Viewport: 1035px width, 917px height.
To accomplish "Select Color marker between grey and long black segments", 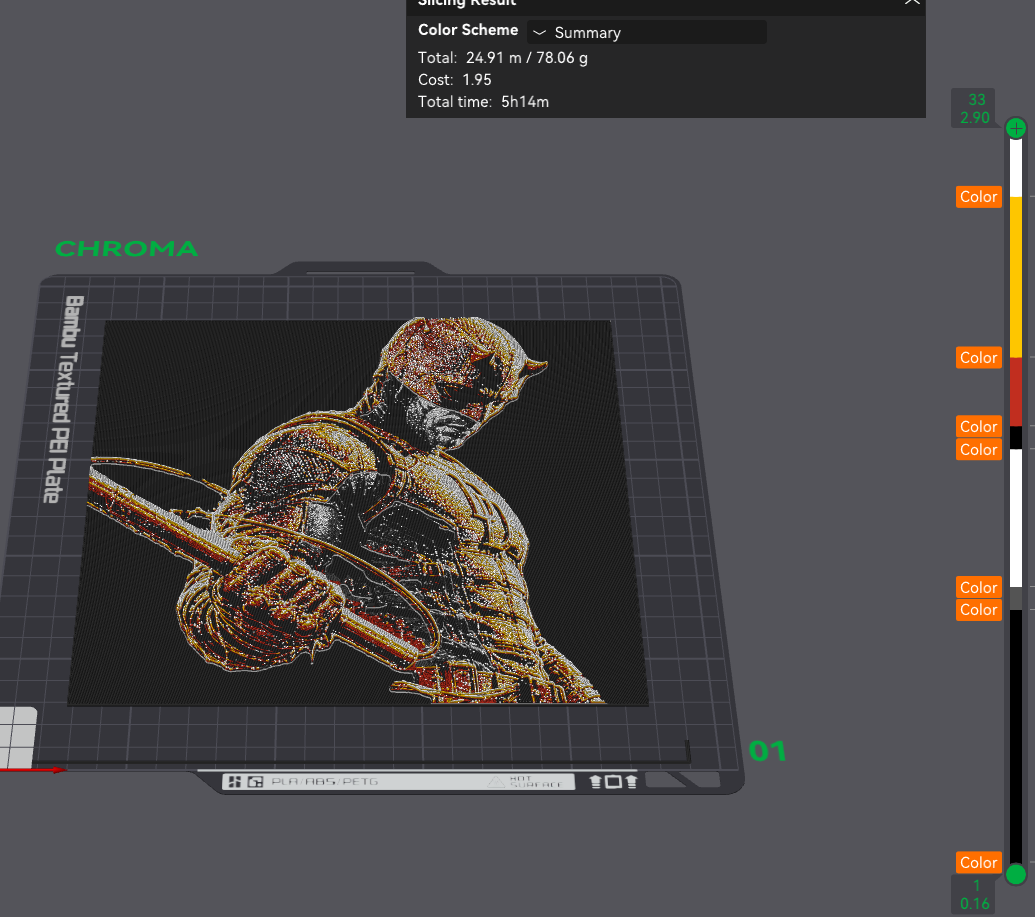I will [979, 610].
